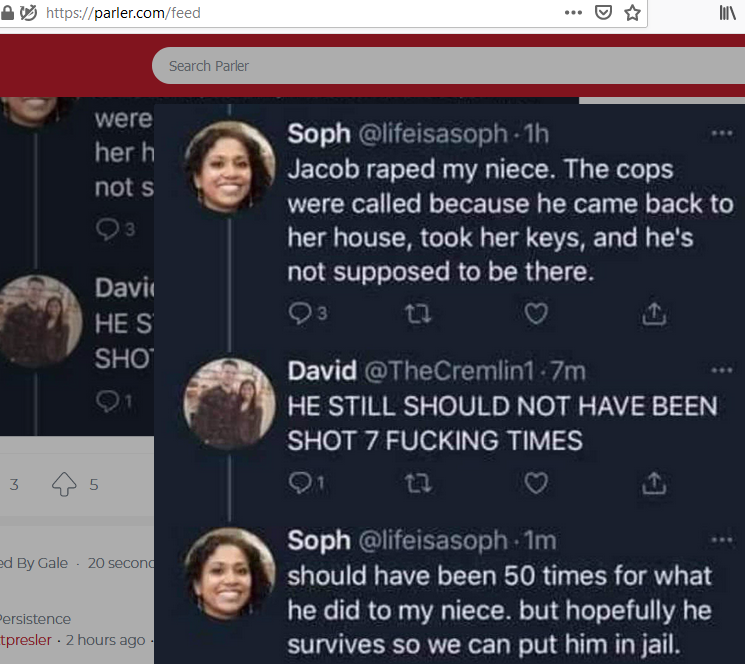This screenshot has height=664, width=745.
Task: Save page to Pocket icon
Action: tap(603, 13)
